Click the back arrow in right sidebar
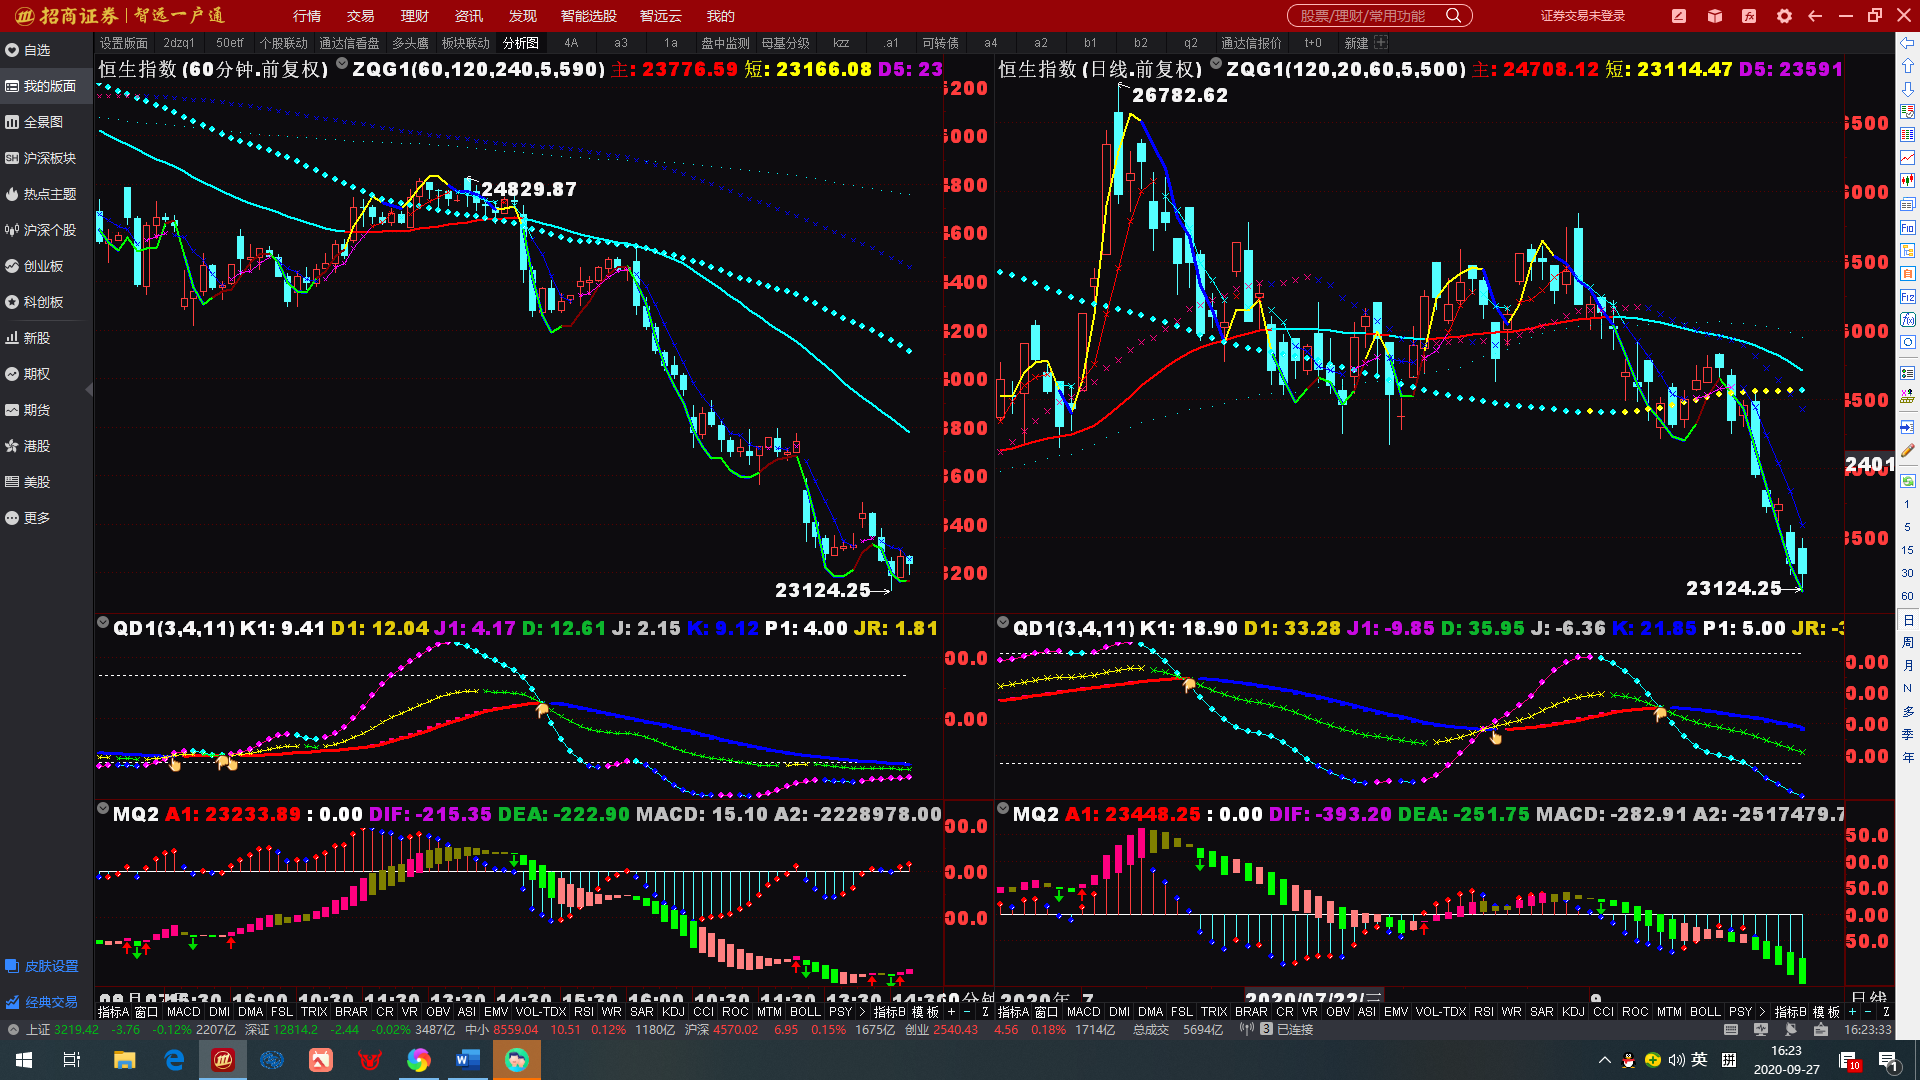Screen dimensions: 1920x1080 pos(1907,43)
